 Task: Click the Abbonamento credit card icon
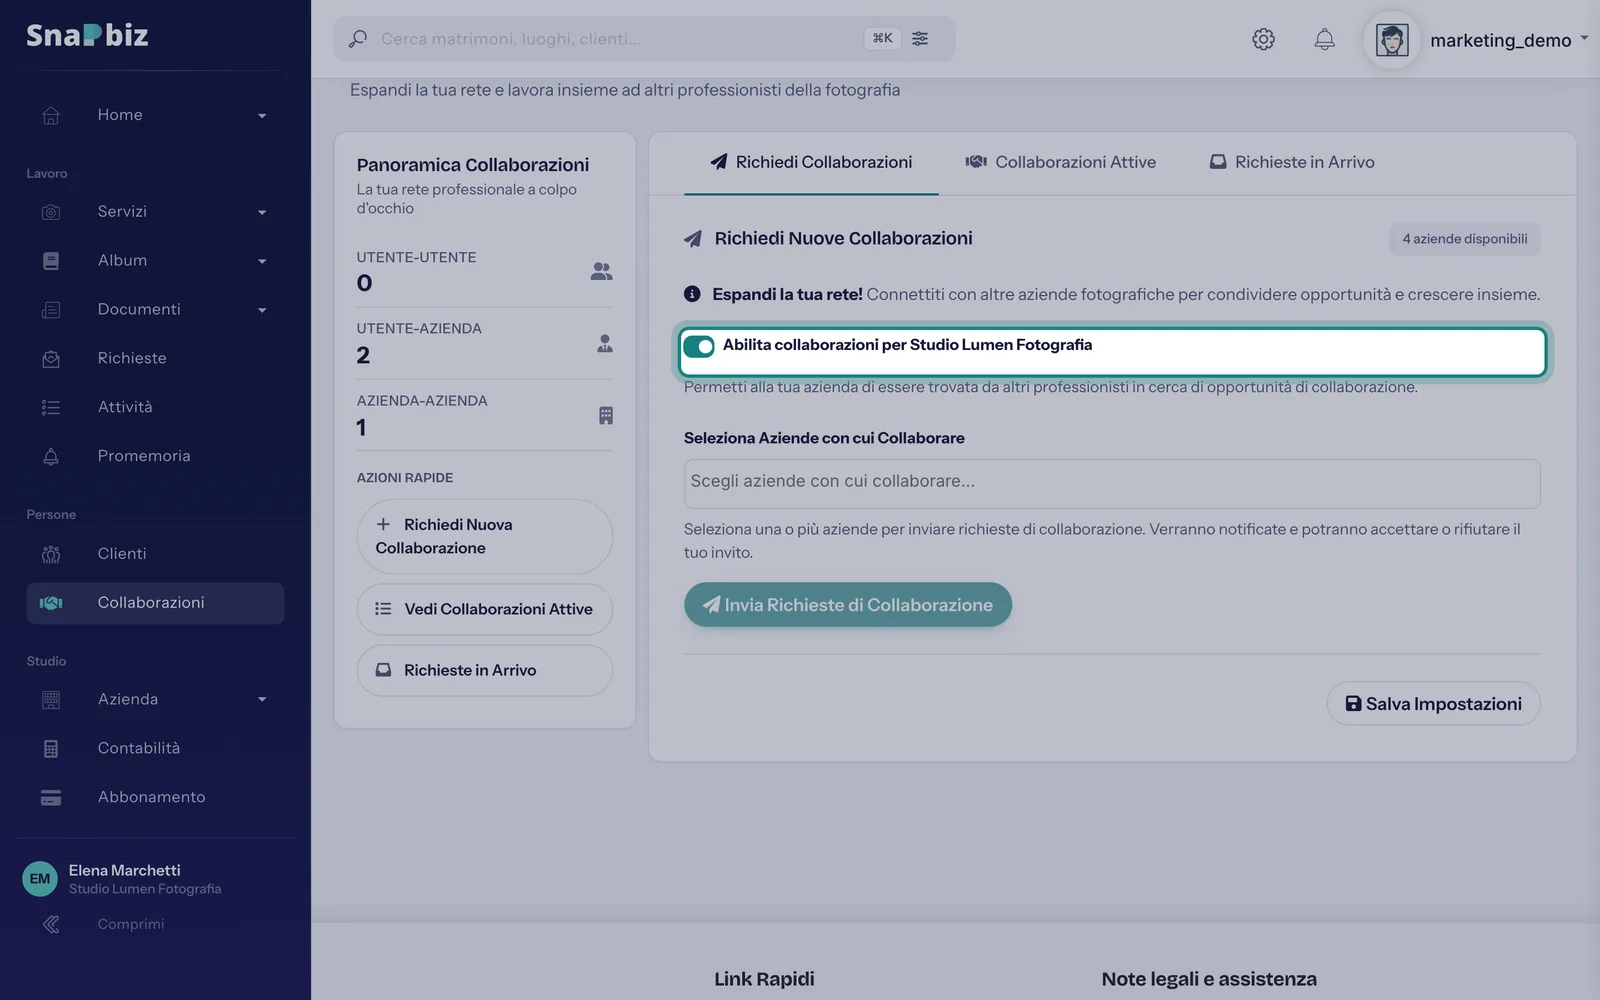(51, 797)
